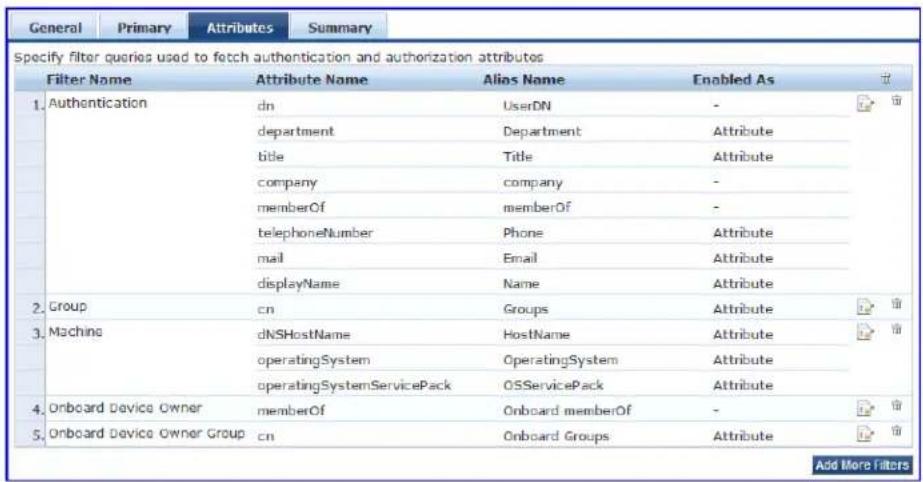This screenshot has width=923, height=482.
Task: Click the Name alias for displayName
Action: tap(521, 284)
